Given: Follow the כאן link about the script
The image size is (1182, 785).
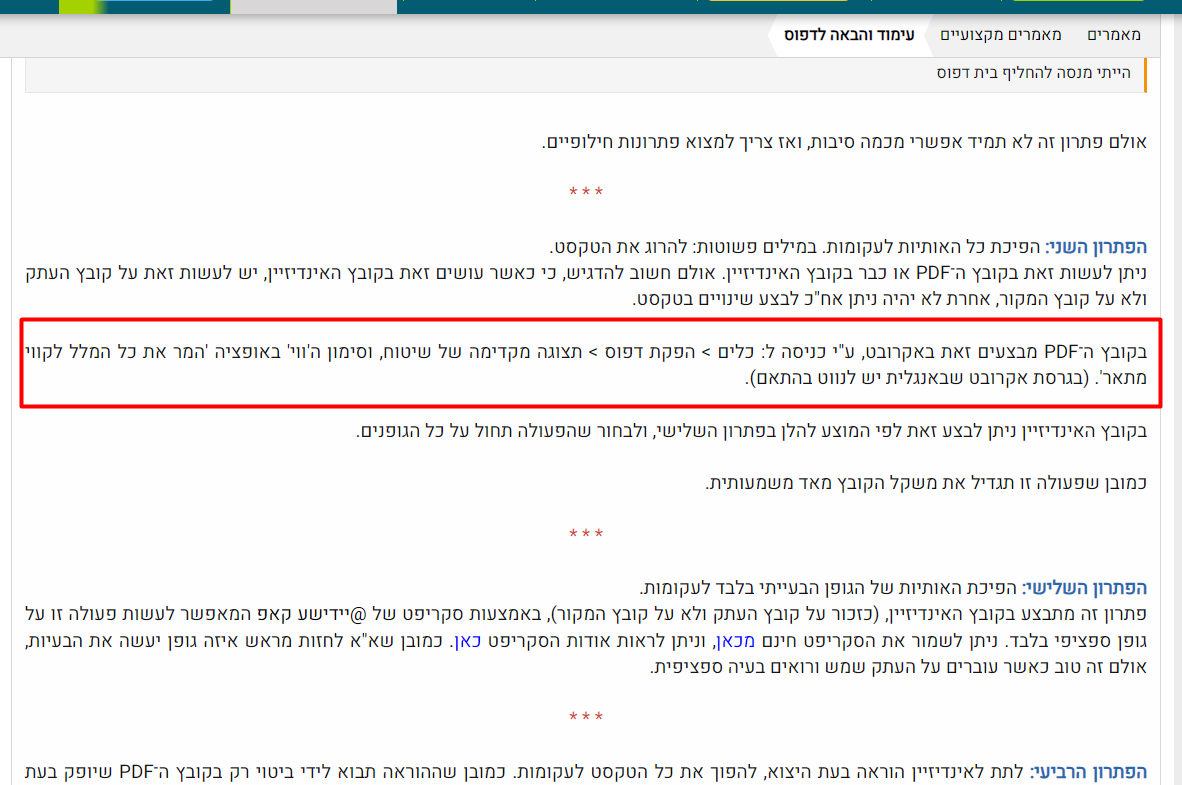Looking at the screenshot, I should coord(467,640).
